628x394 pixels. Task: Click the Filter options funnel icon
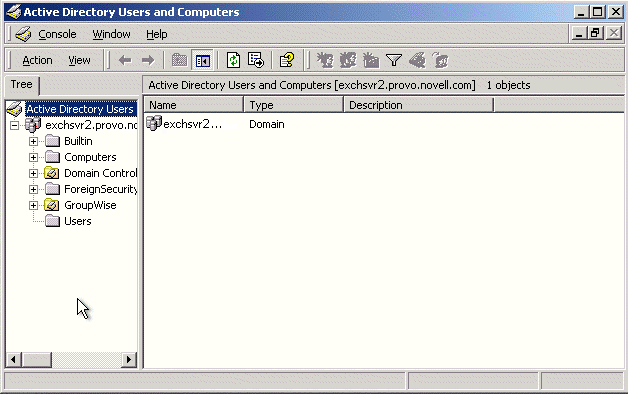[x=394, y=60]
